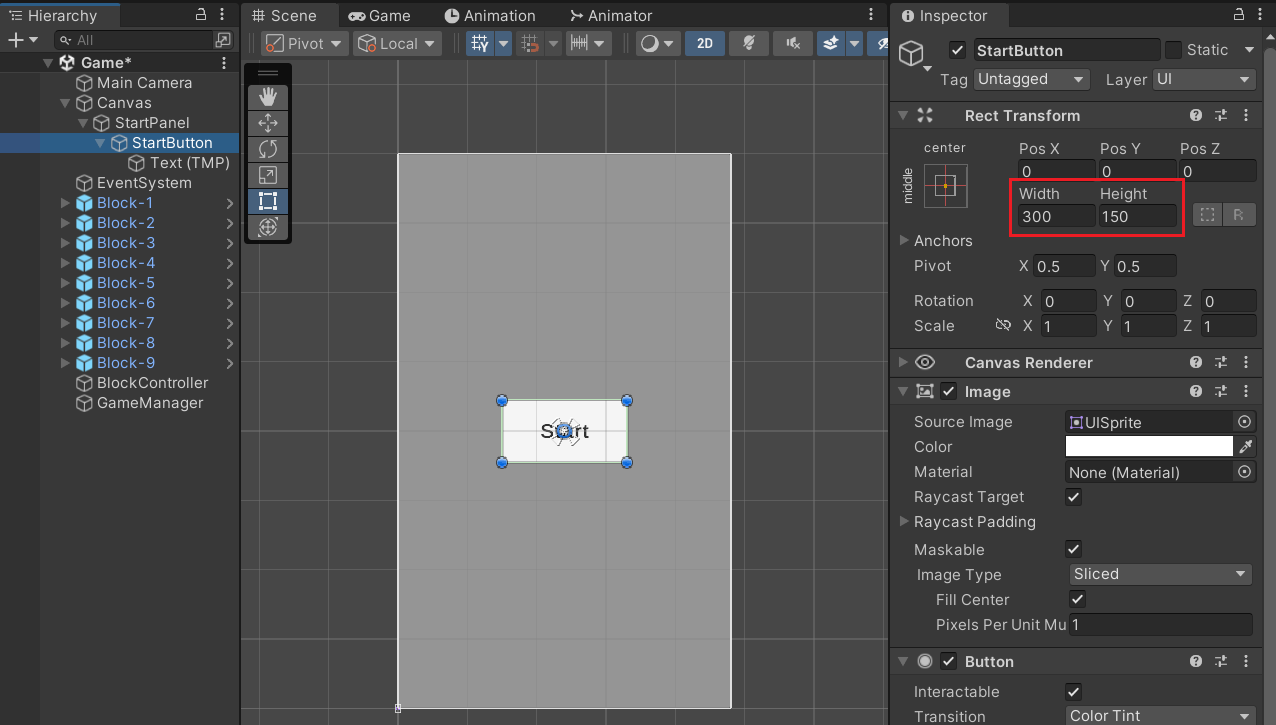Image resolution: width=1276 pixels, height=725 pixels.
Task: Select the Rect tool
Action: (267, 201)
